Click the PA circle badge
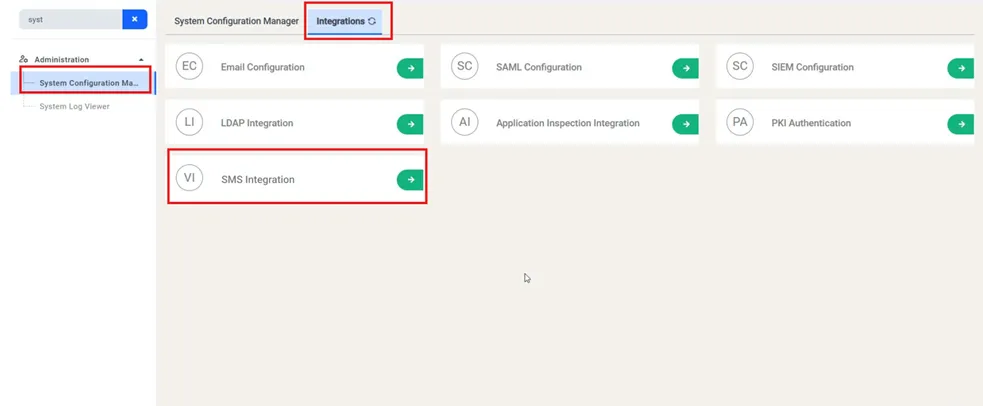 [x=740, y=122]
